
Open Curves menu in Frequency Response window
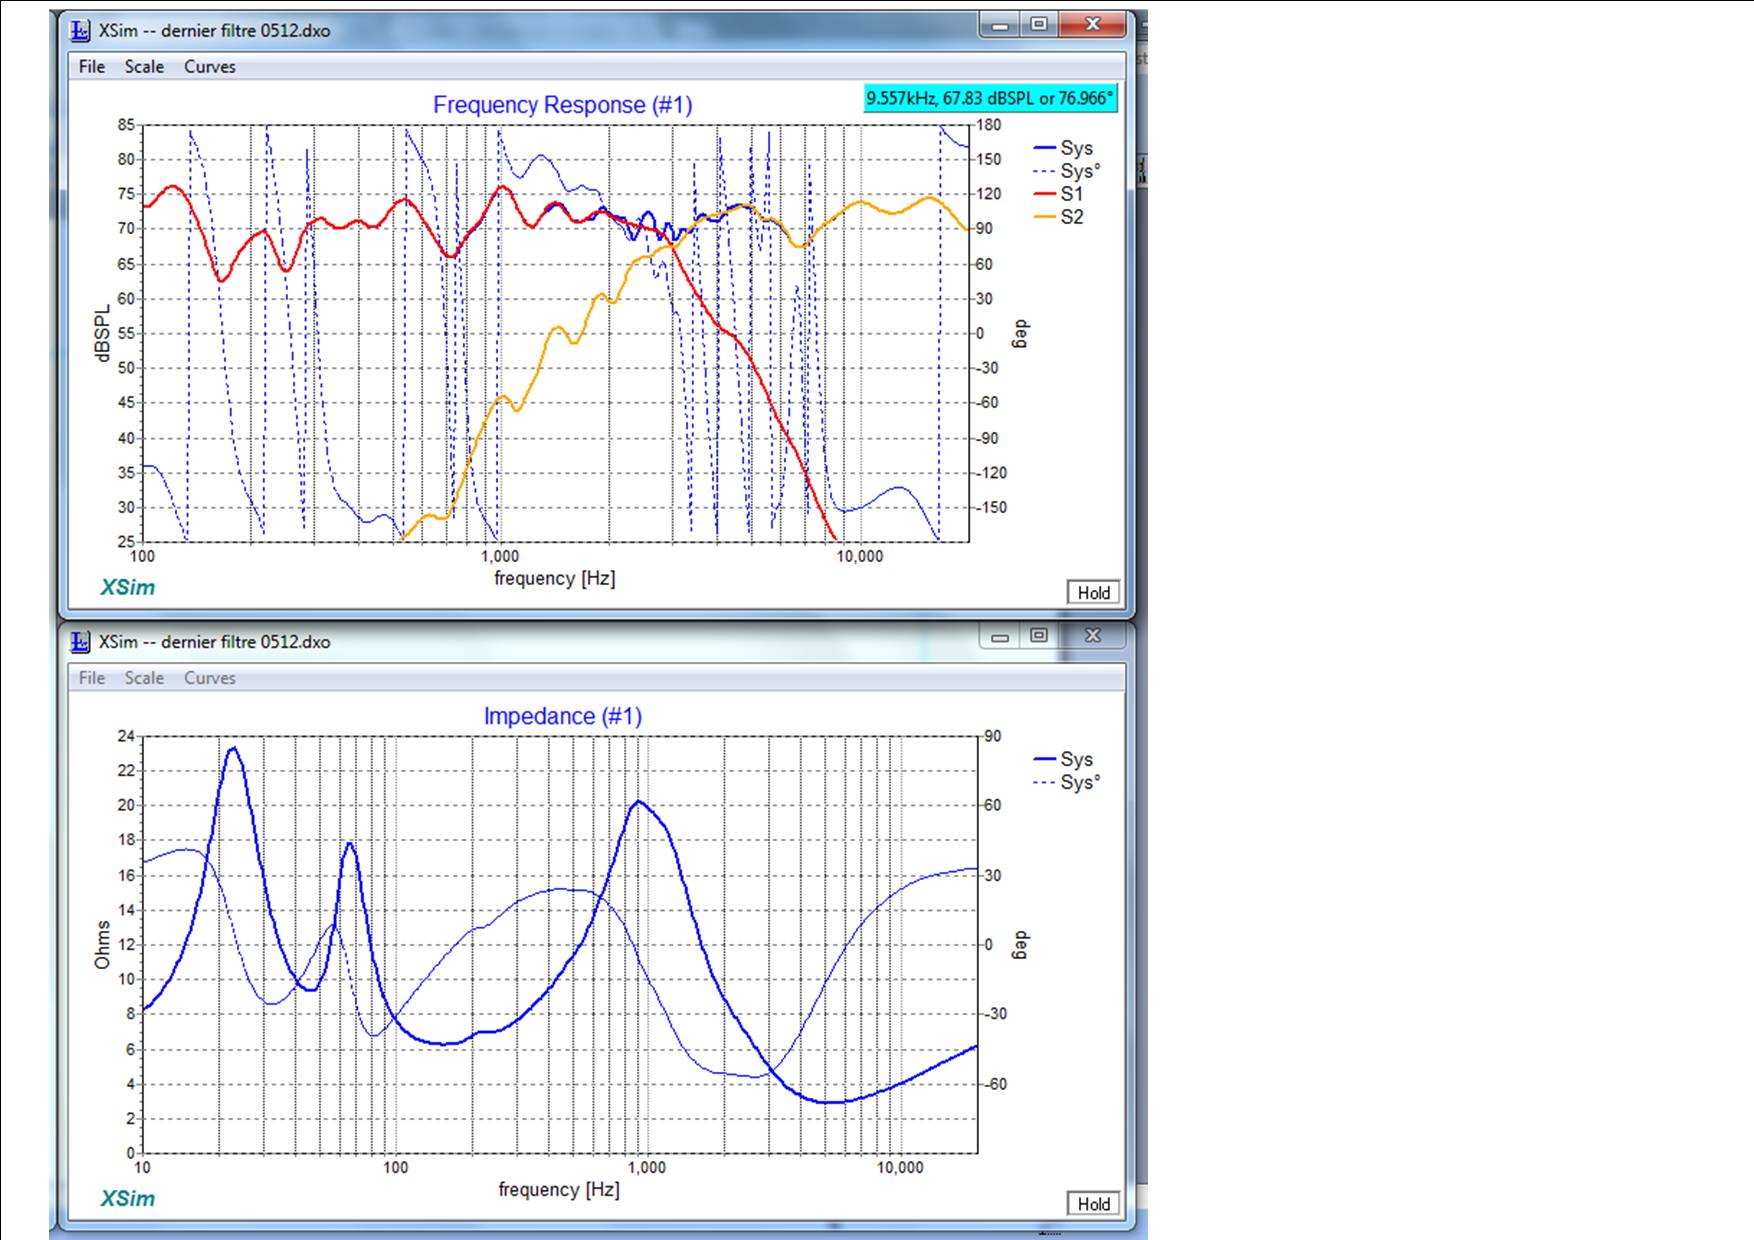pyautogui.click(x=210, y=66)
